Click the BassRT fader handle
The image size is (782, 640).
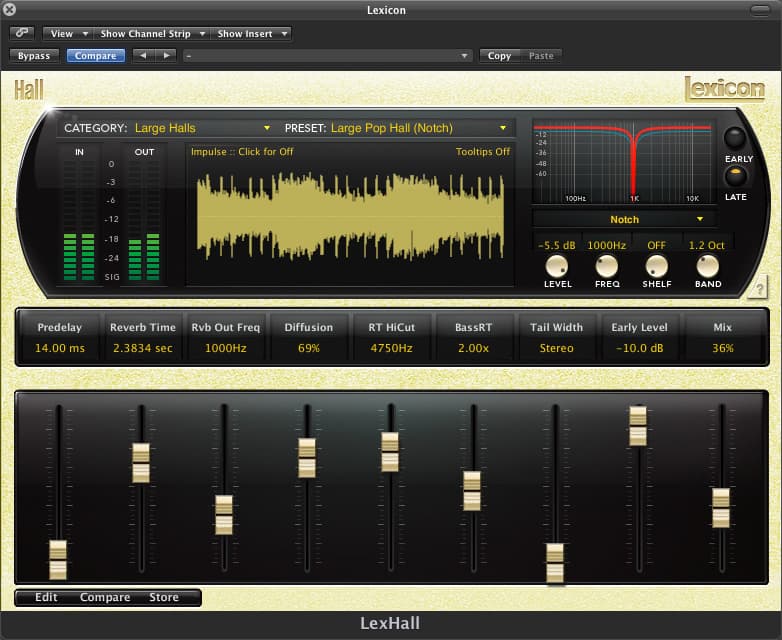(x=472, y=491)
